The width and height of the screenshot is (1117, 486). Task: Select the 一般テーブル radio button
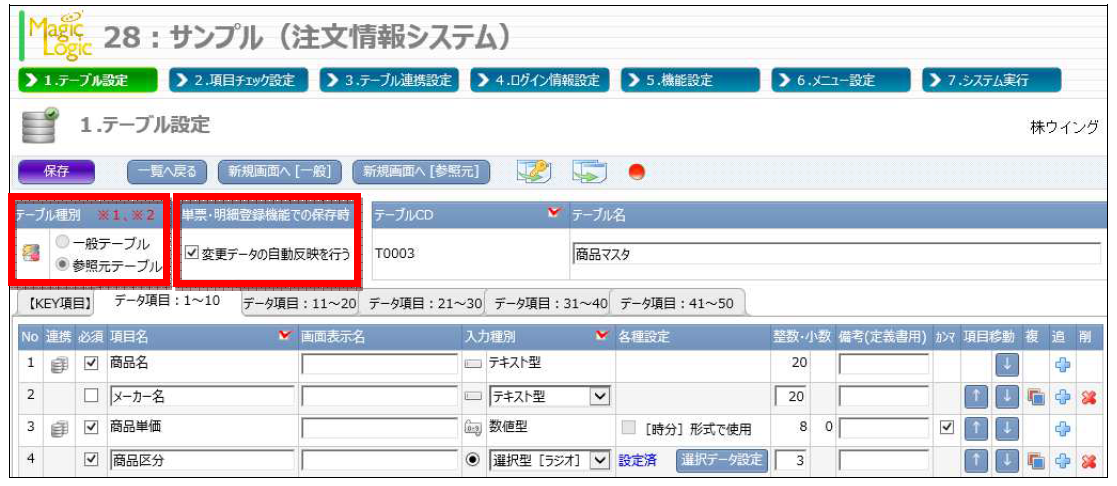pyautogui.click(x=66, y=244)
